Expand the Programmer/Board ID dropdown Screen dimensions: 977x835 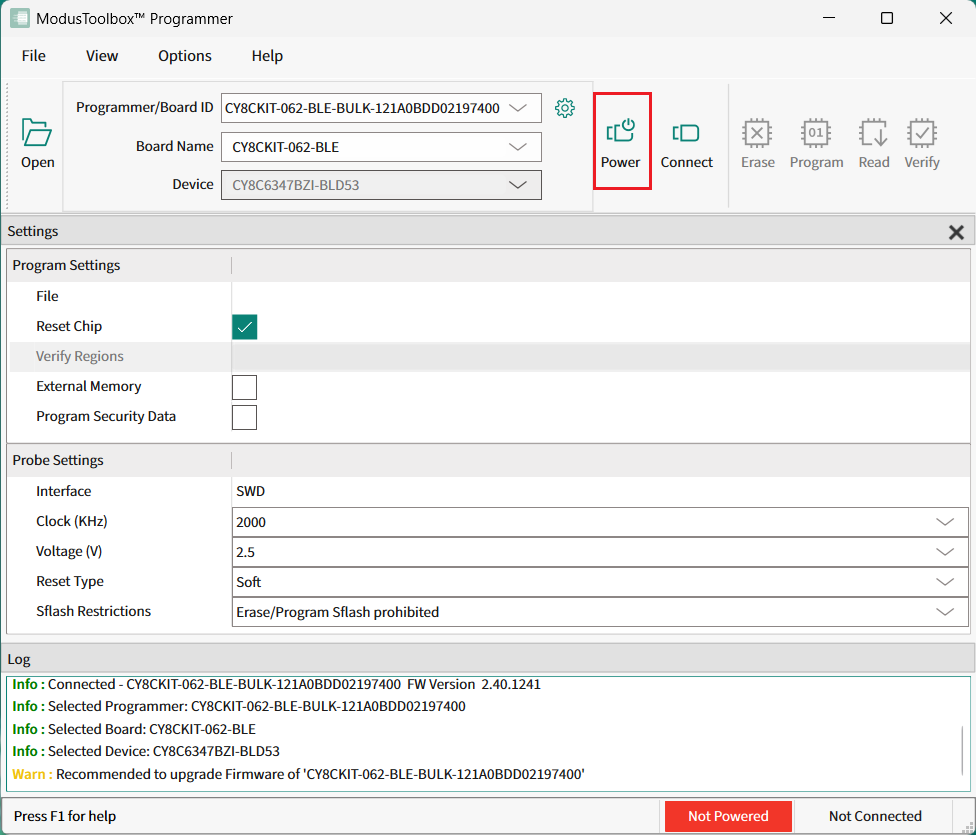(x=518, y=108)
